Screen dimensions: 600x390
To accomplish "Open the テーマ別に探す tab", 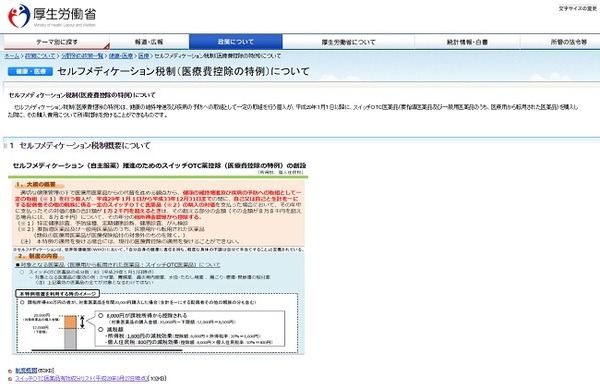I will (x=57, y=42).
